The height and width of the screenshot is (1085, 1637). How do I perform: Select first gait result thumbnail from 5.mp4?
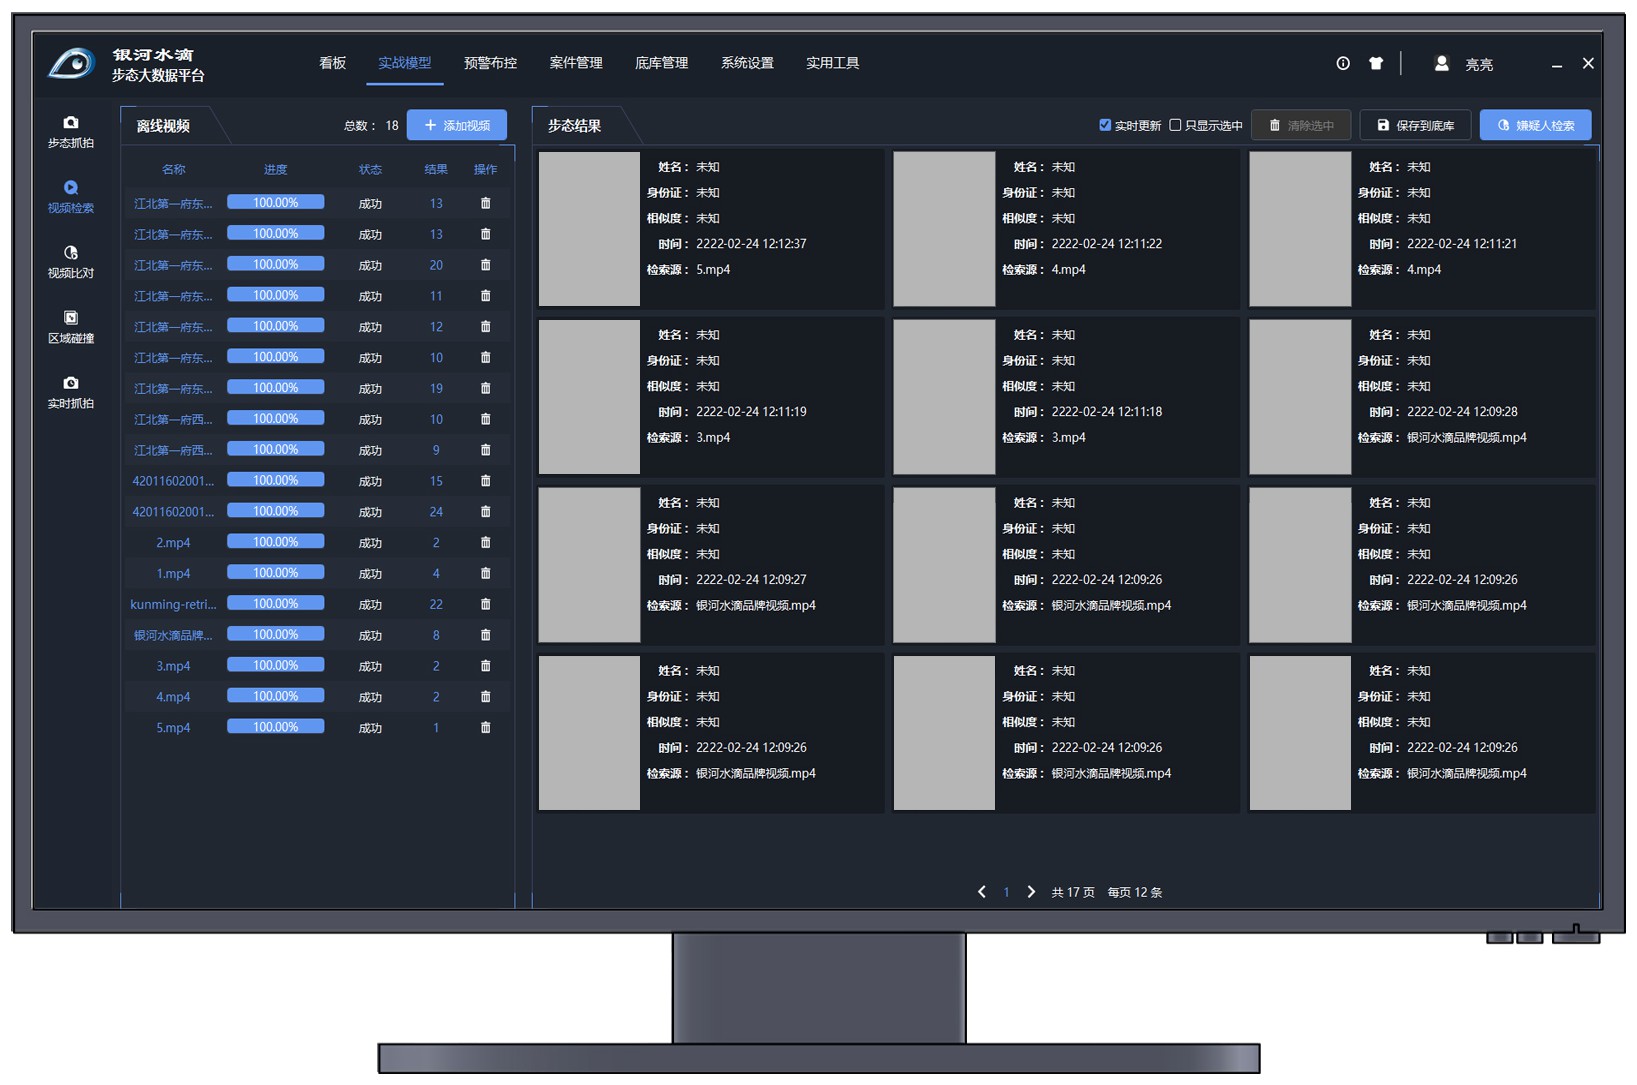[589, 229]
